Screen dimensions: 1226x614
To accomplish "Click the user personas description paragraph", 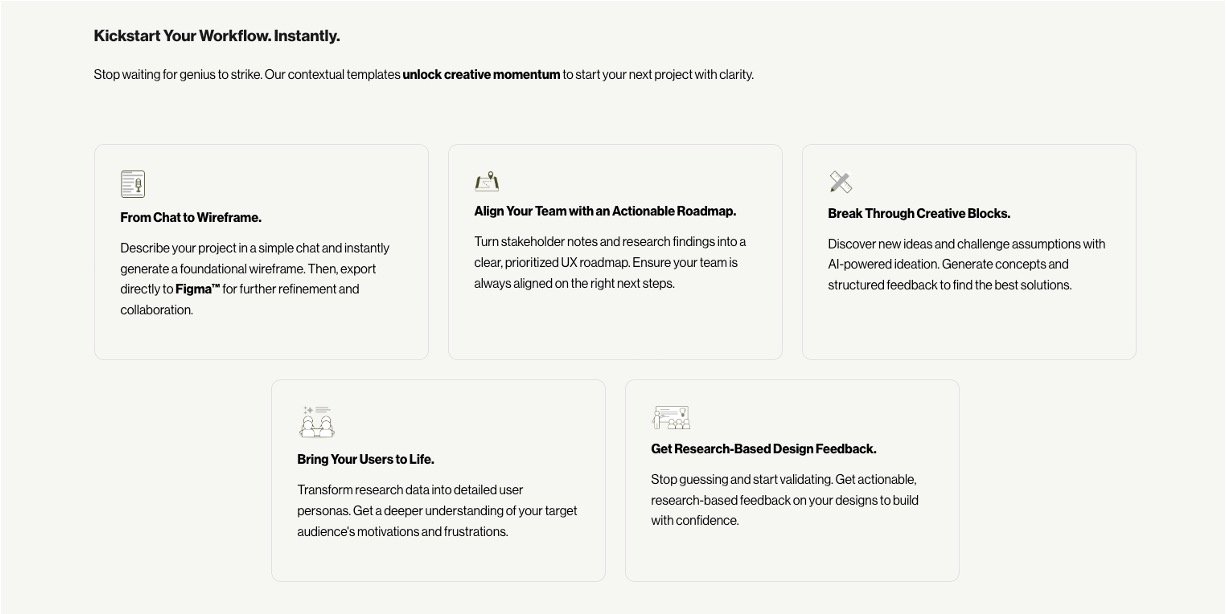I will 437,510.
